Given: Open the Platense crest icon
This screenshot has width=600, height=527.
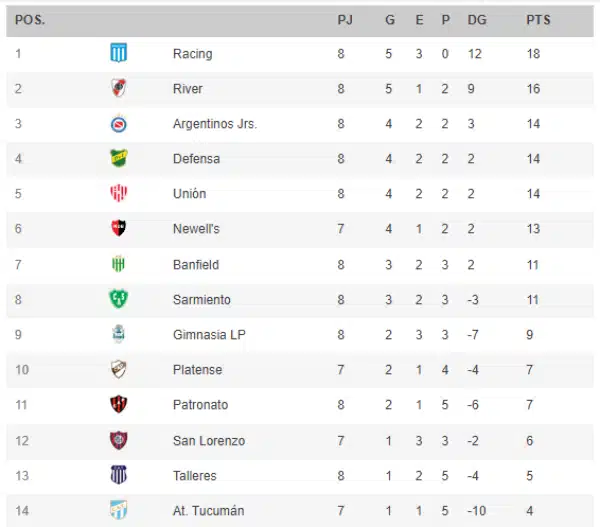Looking at the screenshot, I should point(119,369).
